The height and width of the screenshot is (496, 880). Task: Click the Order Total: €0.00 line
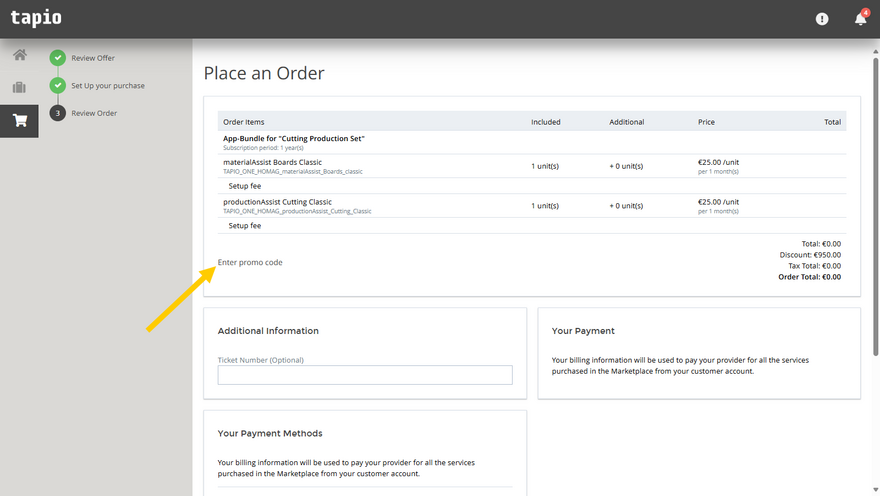point(809,277)
